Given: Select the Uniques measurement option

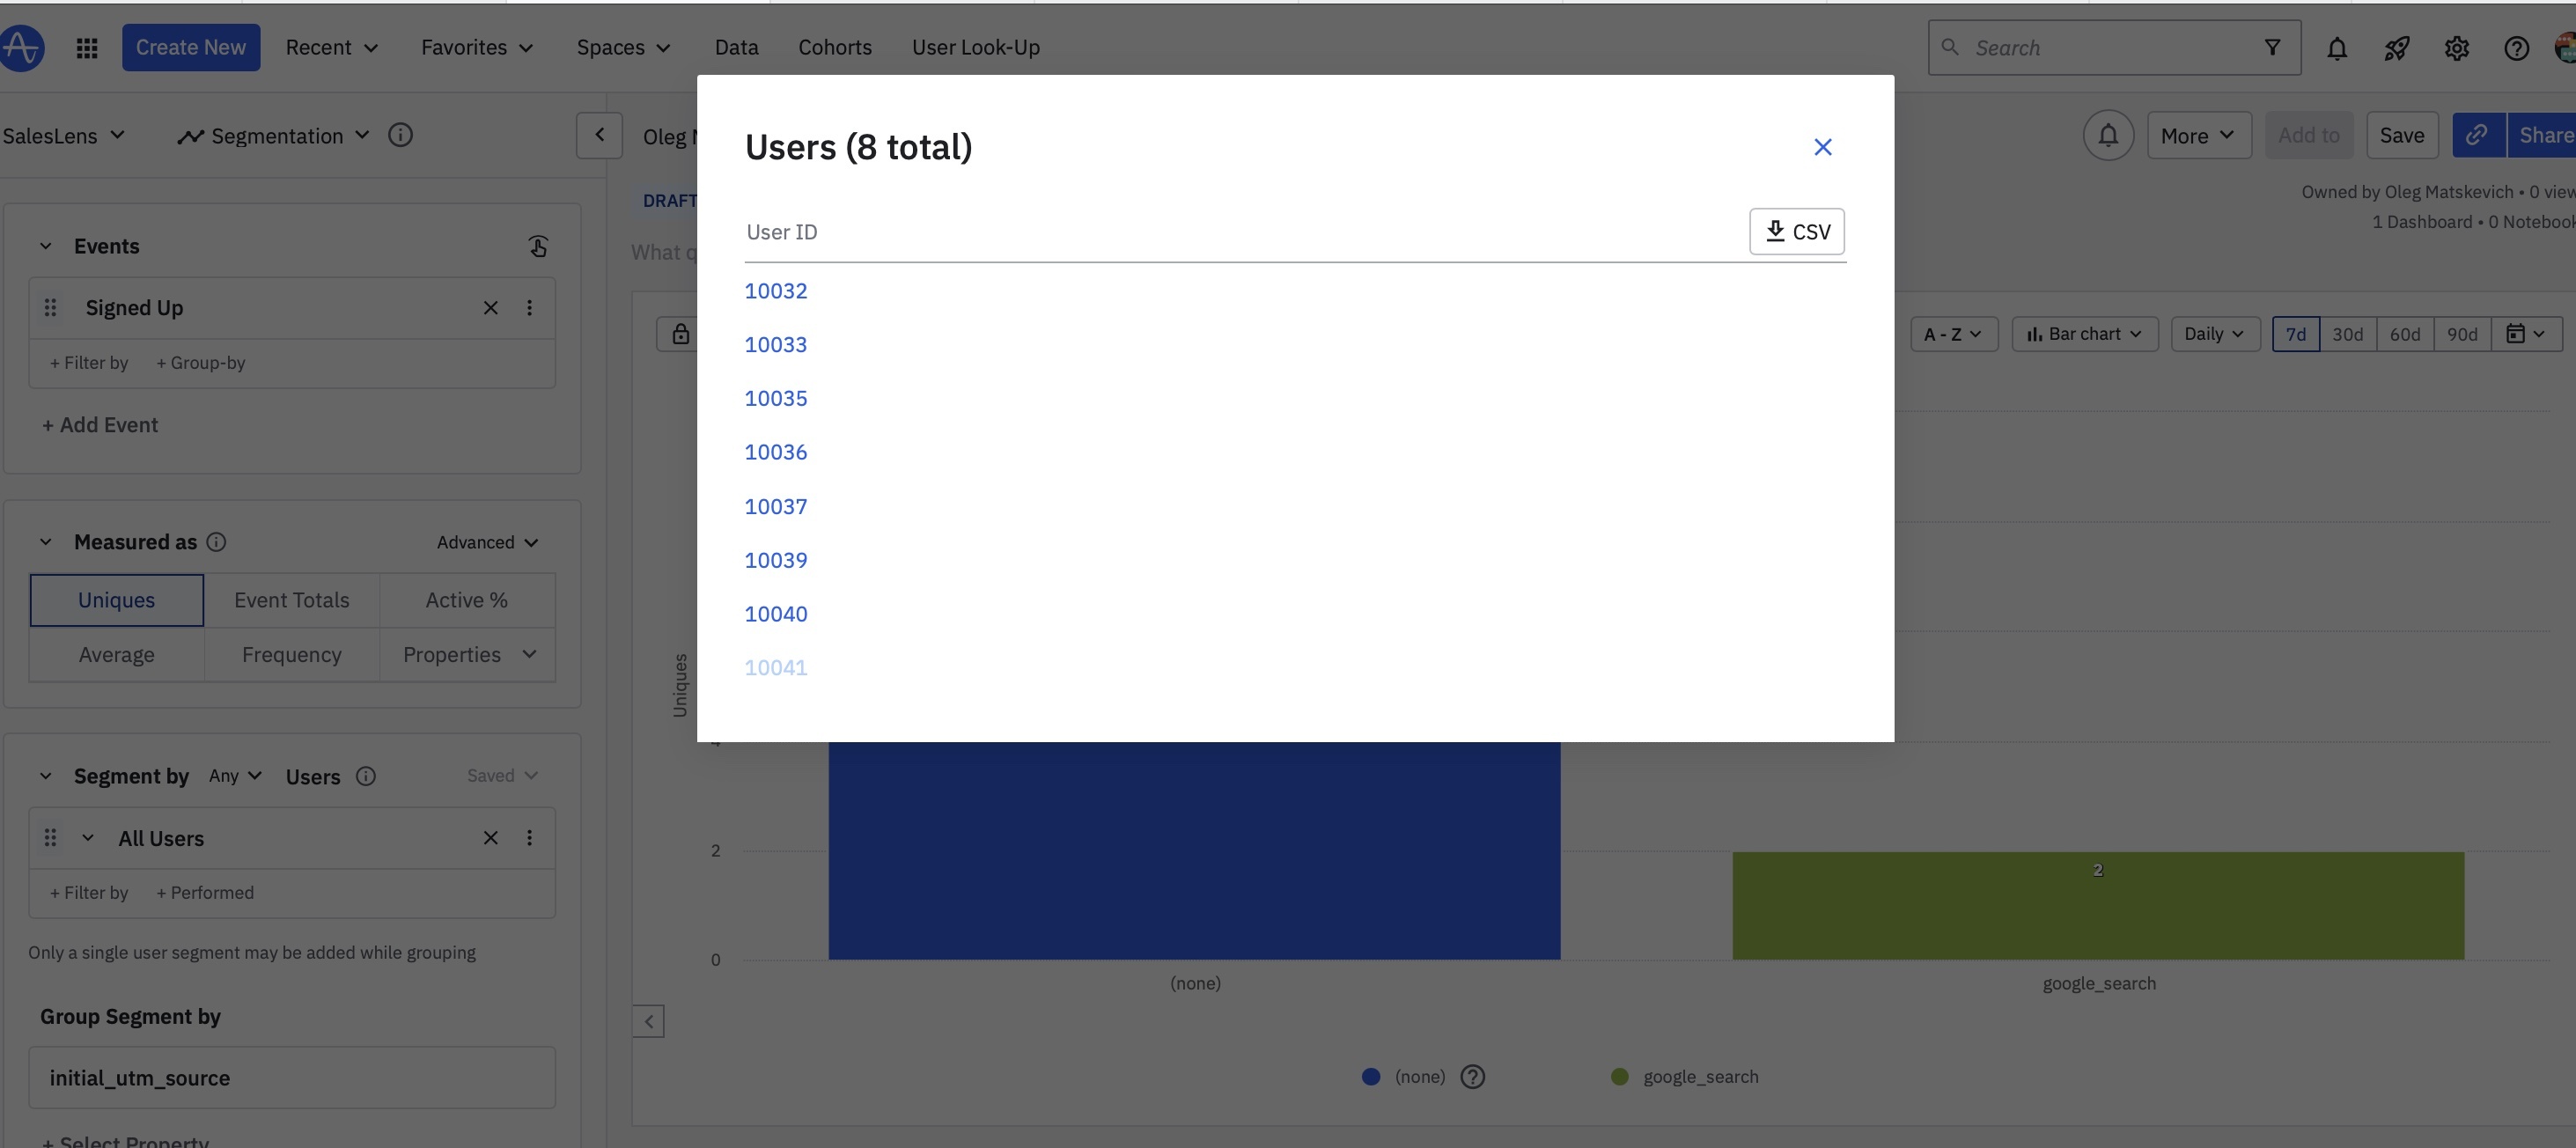Looking at the screenshot, I should point(116,600).
